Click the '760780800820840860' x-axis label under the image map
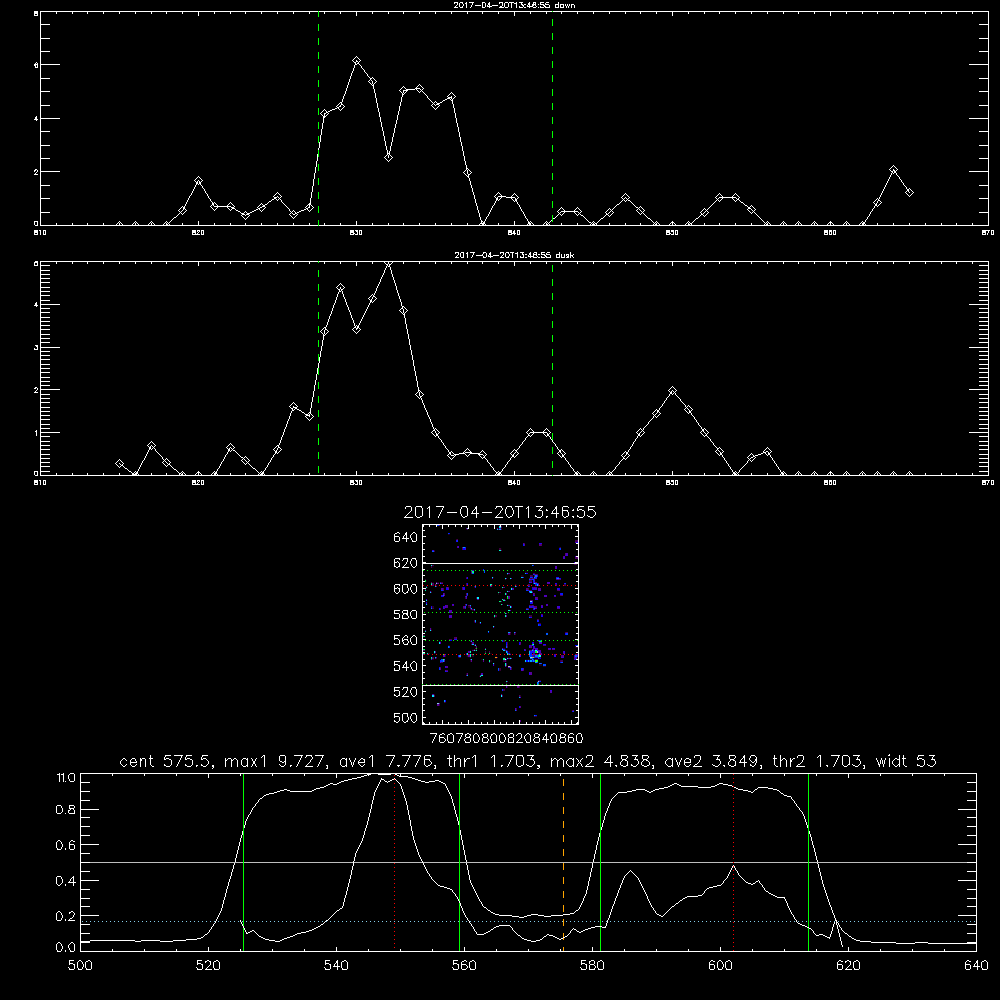The width and height of the screenshot is (1000, 1000). pos(506,739)
